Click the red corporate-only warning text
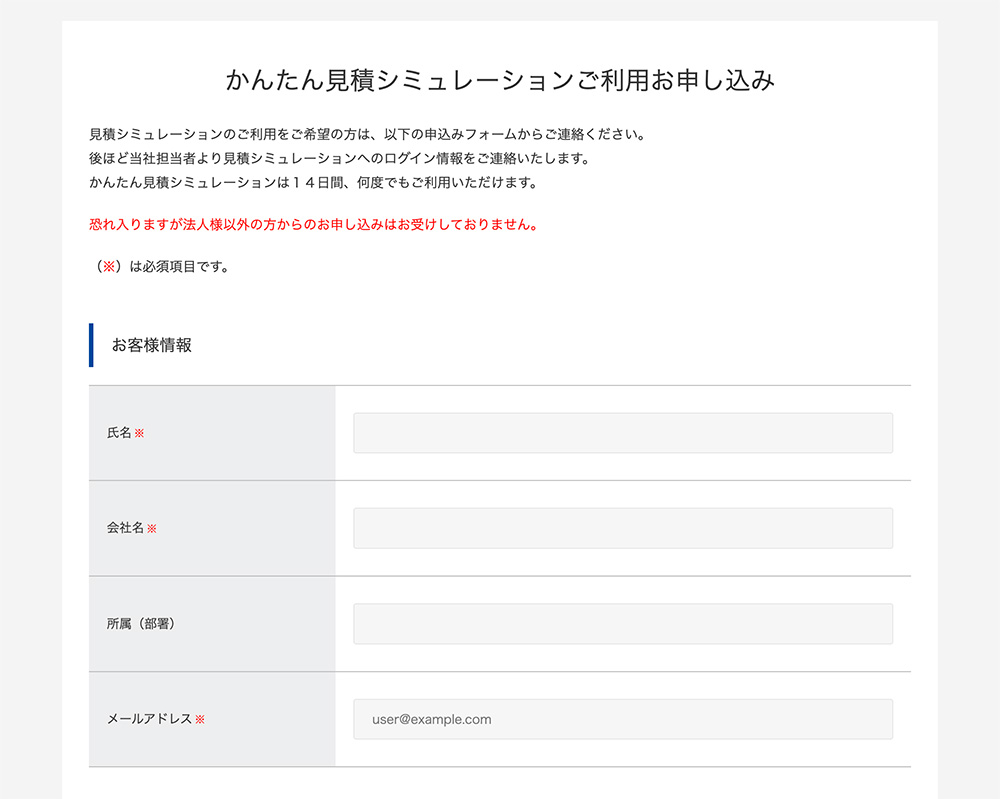Image resolution: width=1000 pixels, height=799 pixels. point(311,225)
